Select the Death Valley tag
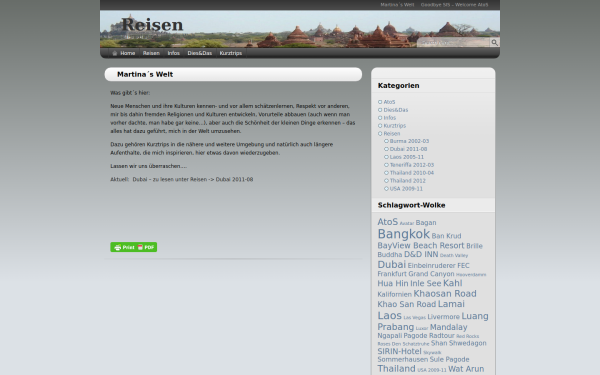 454,256
